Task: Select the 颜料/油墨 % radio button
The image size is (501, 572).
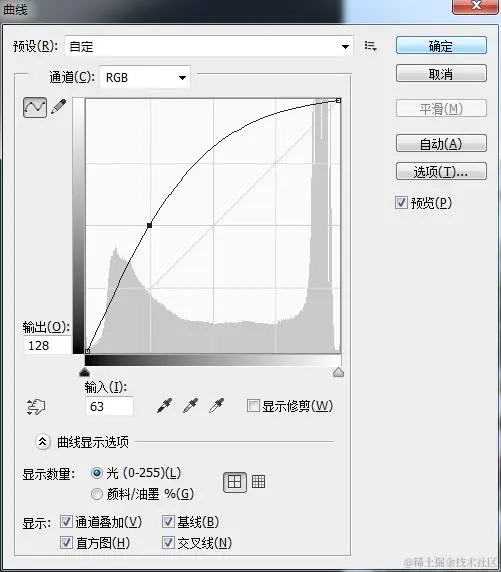Action: coord(97,494)
